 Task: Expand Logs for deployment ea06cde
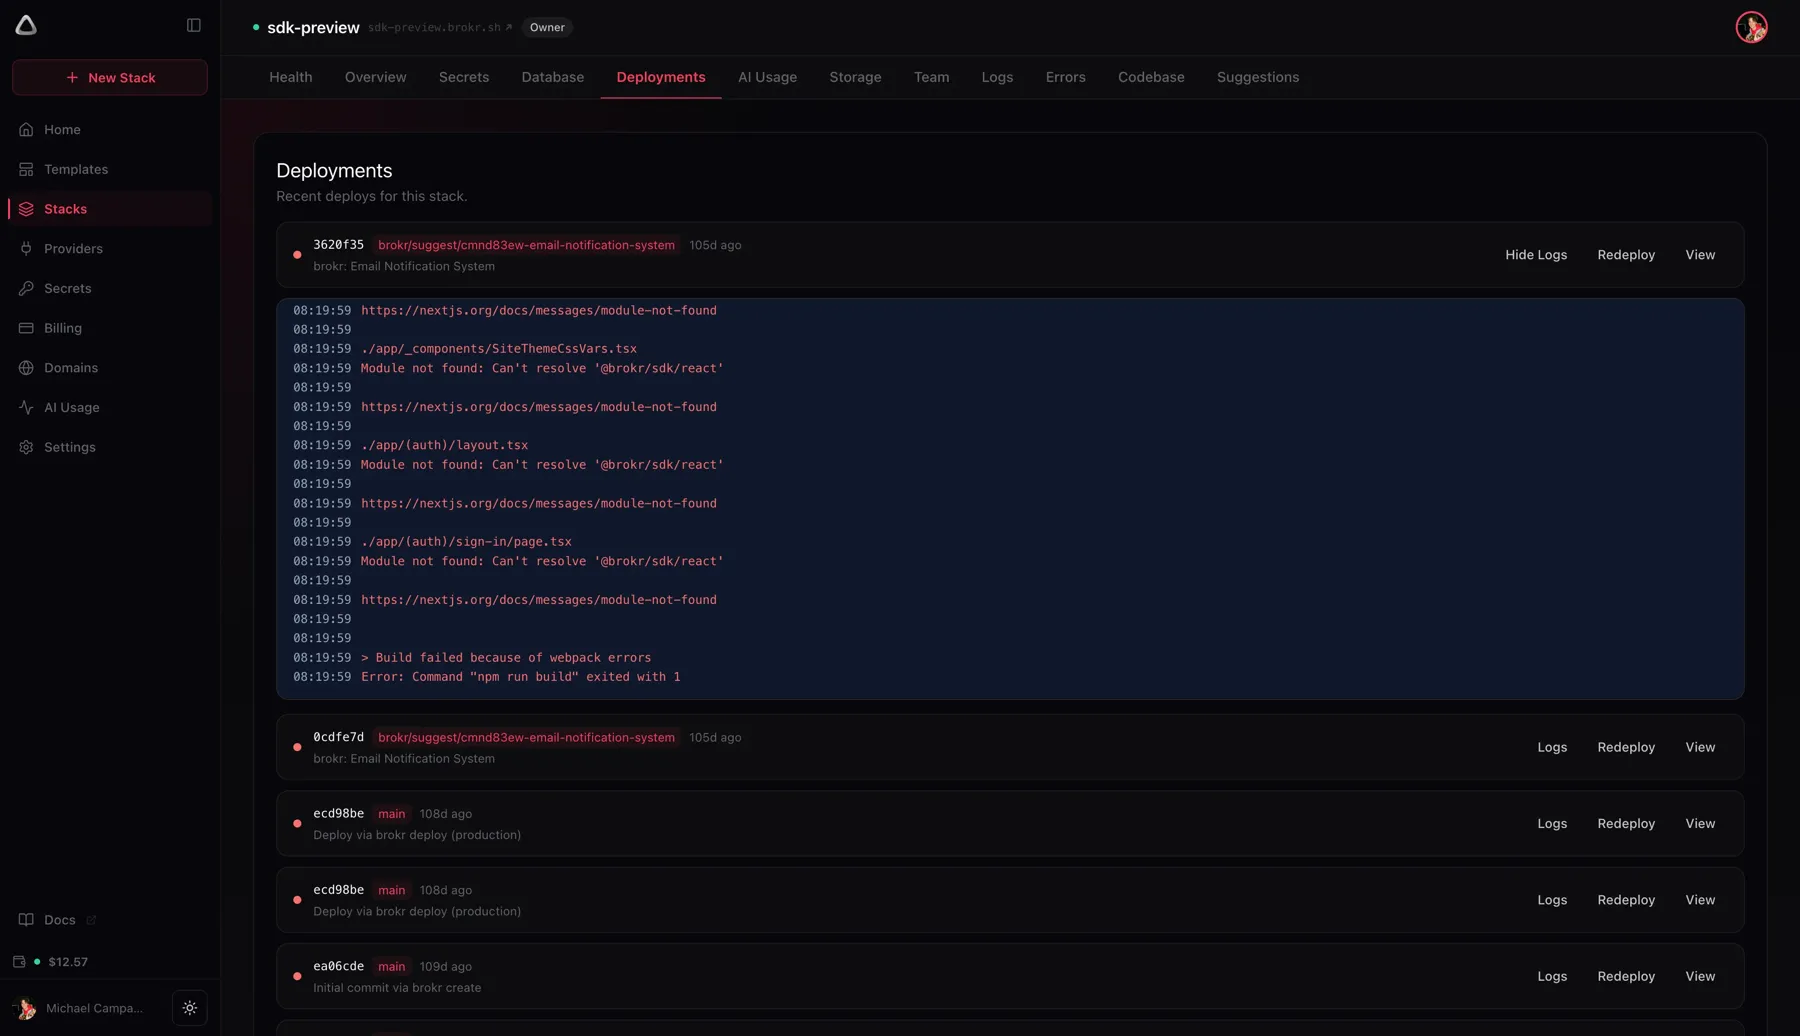tap(1552, 976)
